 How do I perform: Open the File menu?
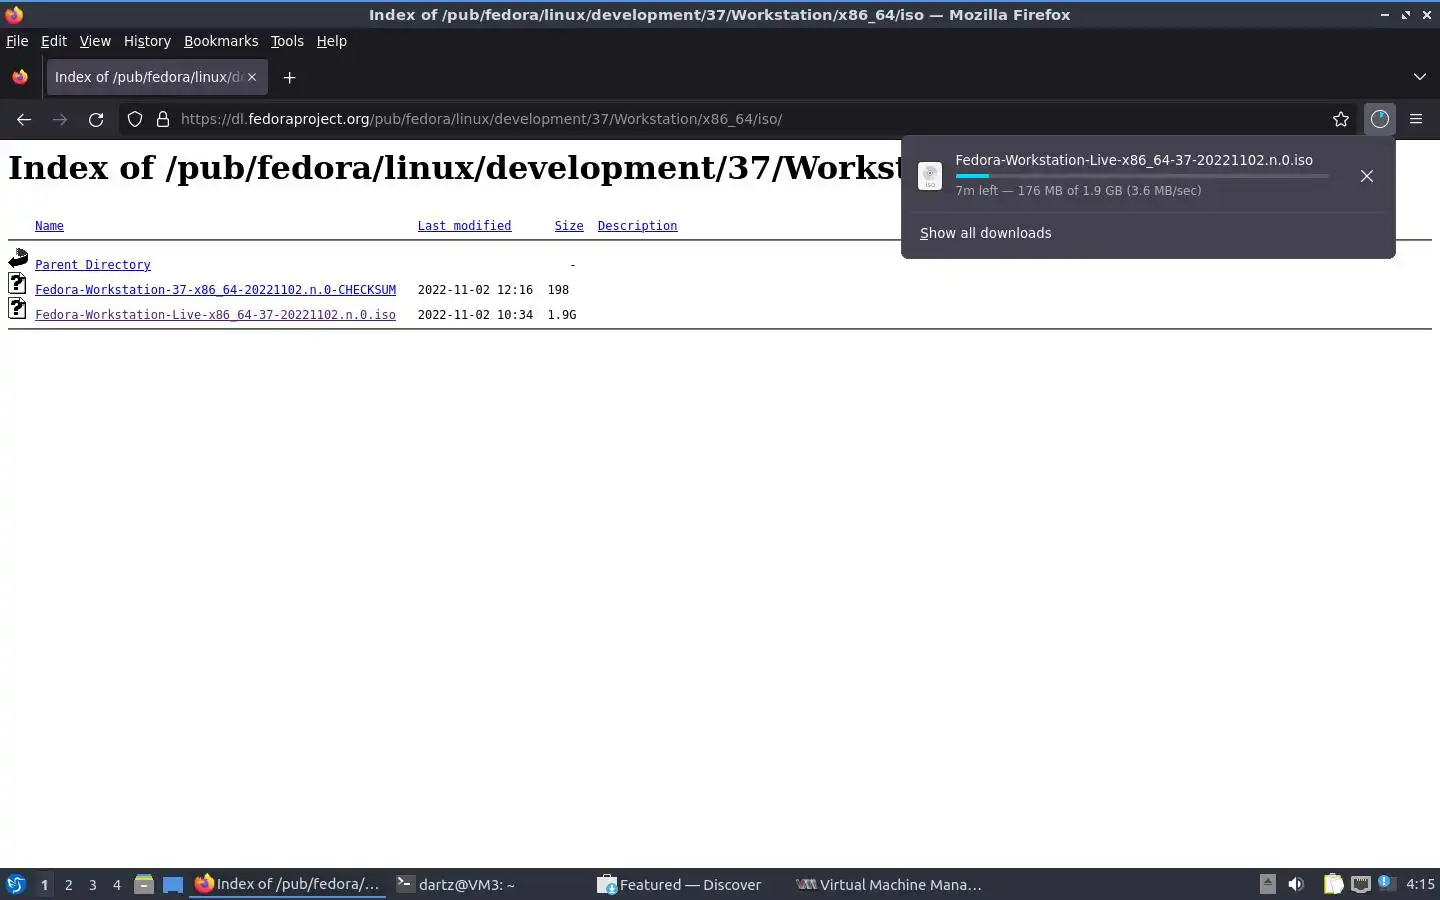pyautogui.click(x=17, y=41)
